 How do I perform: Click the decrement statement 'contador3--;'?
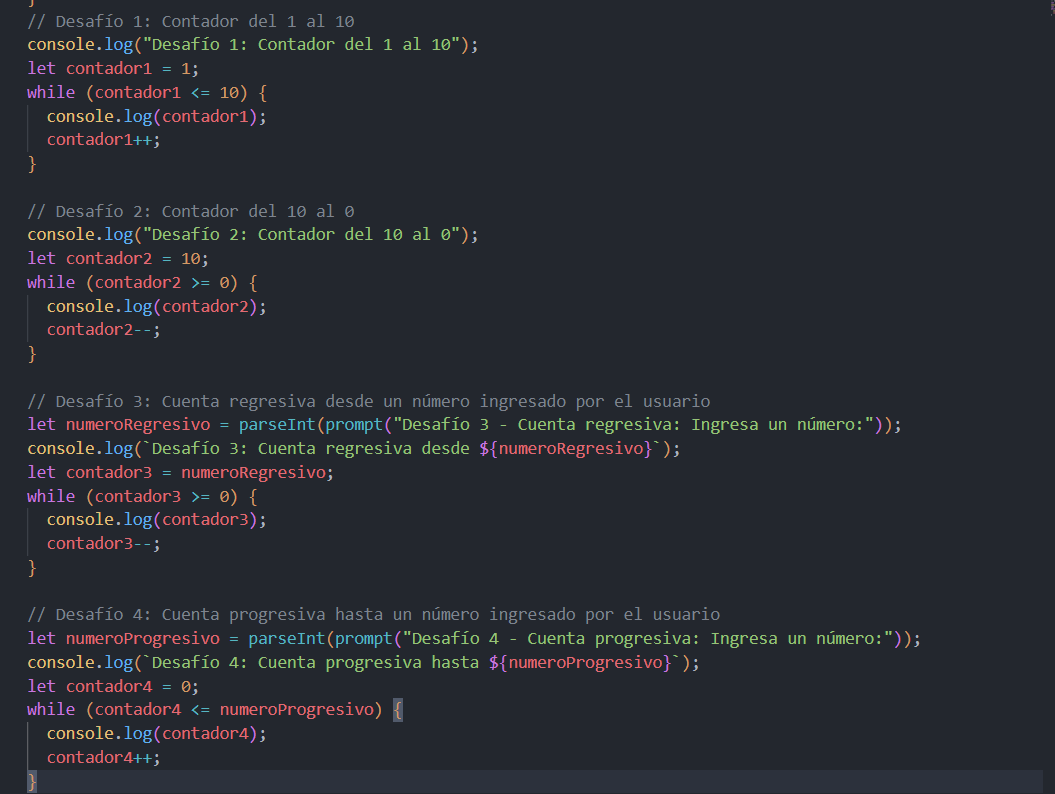[104, 544]
